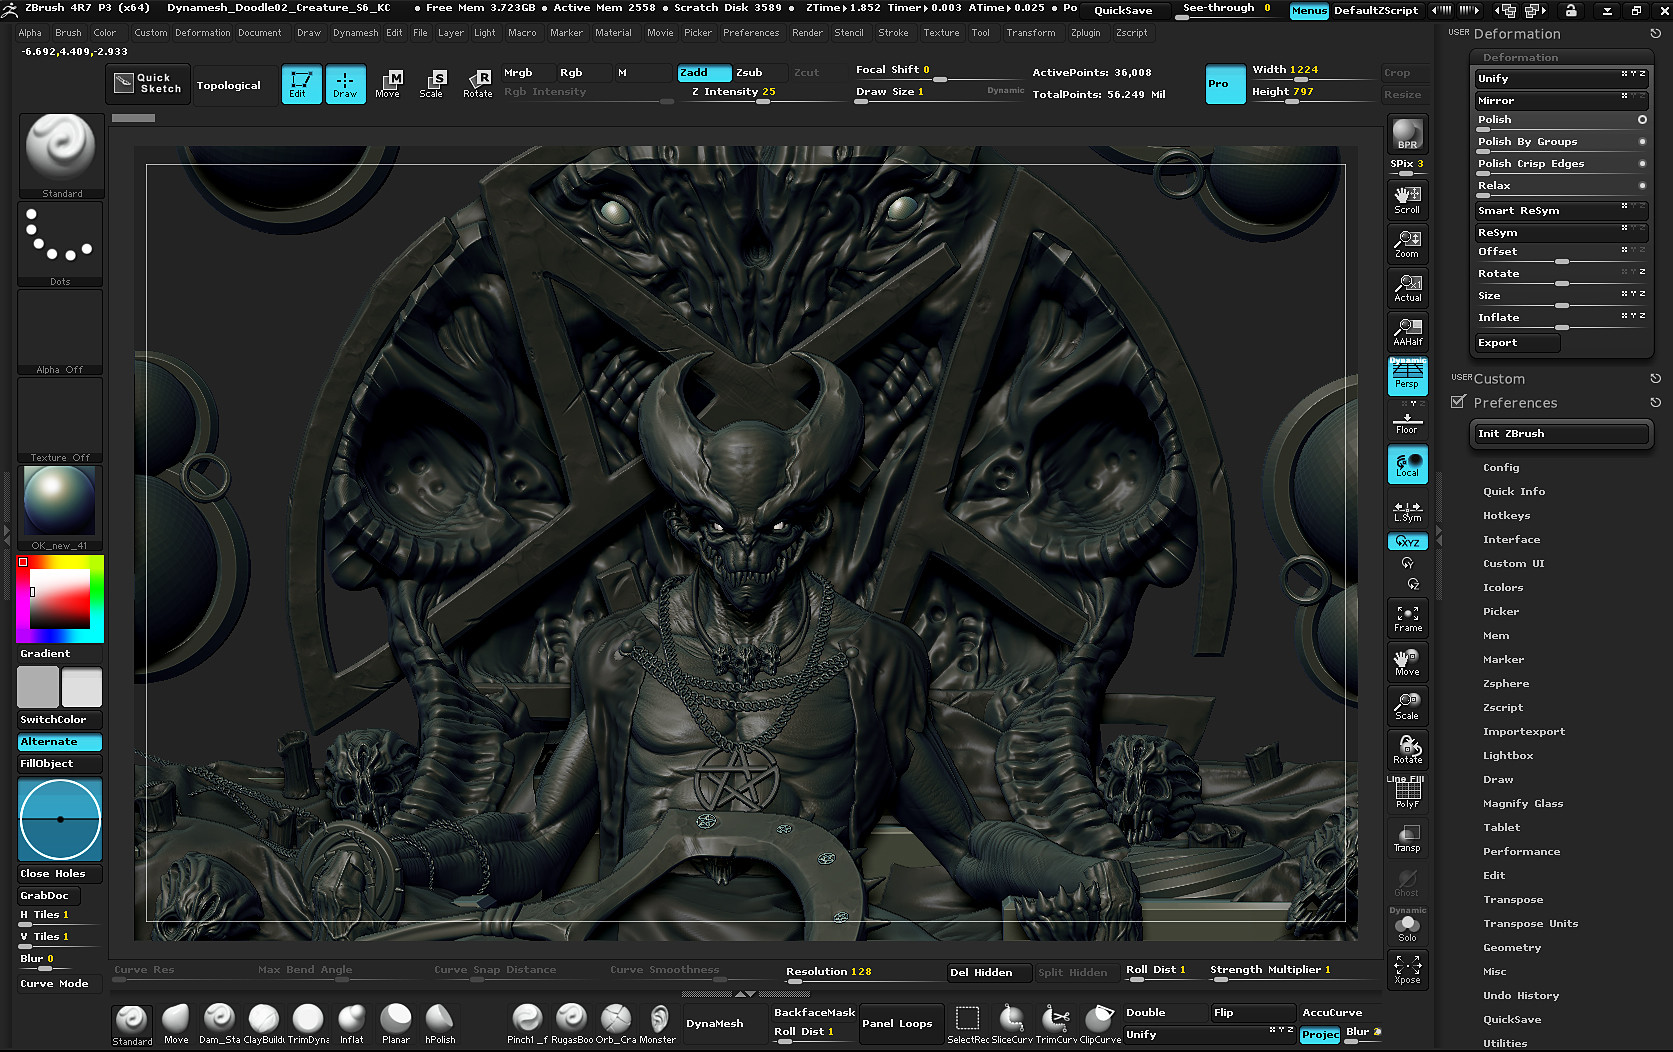The height and width of the screenshot is (1052, 1673).
Task: Adjust the Draw Size slider
Action: (x=917, y=93)
